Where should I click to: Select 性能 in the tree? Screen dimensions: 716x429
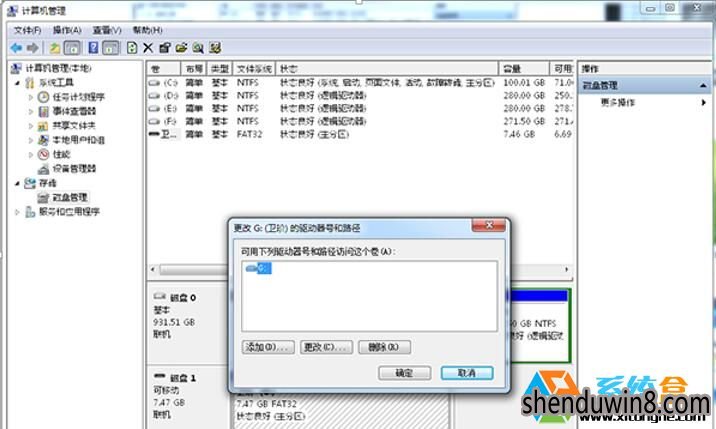click(x=62, y=154)
